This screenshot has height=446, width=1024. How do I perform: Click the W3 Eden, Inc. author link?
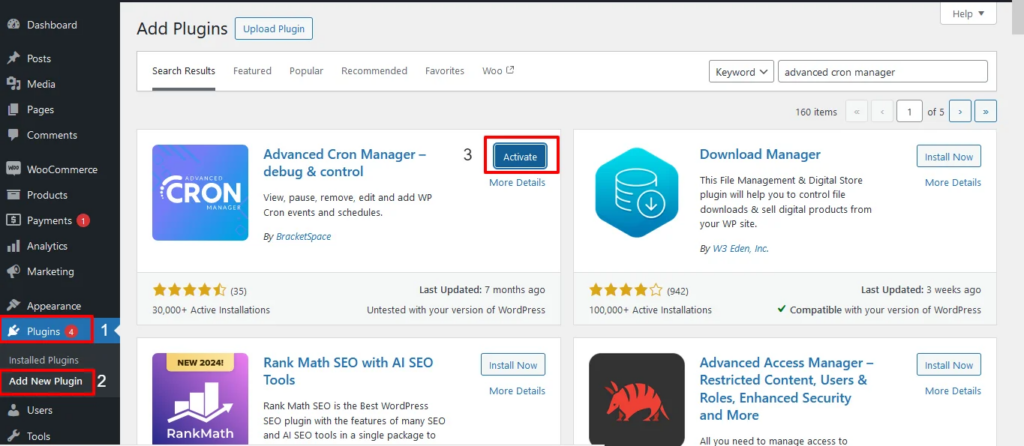point(741,249)
